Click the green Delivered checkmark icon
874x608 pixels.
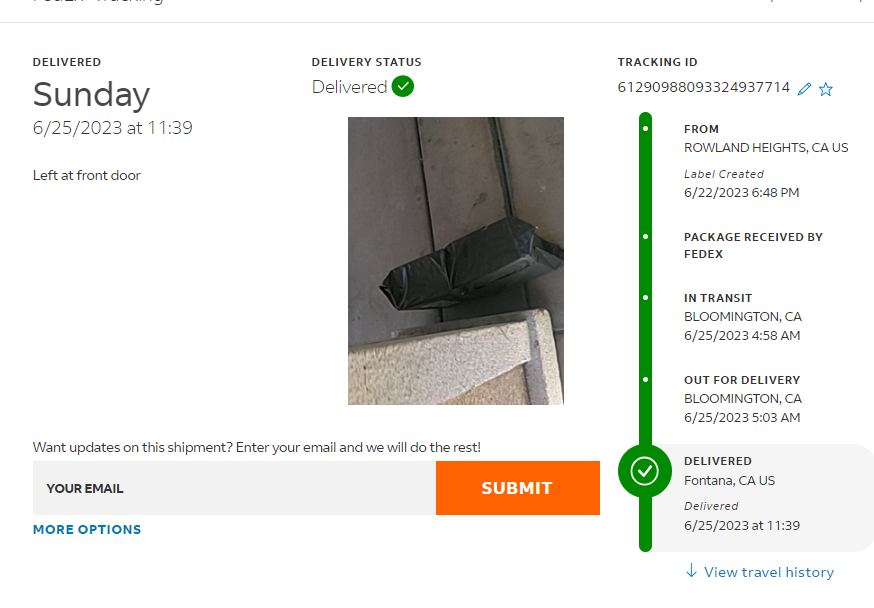tap(402, 86)
